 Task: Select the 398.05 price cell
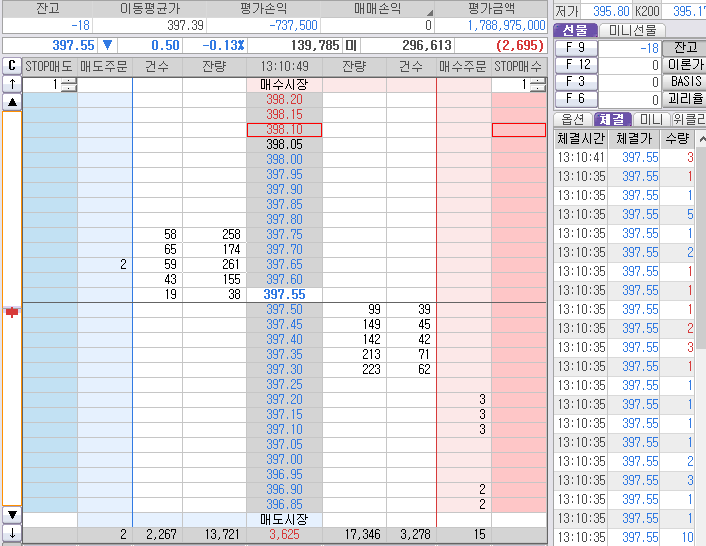[x=284, y=144]
